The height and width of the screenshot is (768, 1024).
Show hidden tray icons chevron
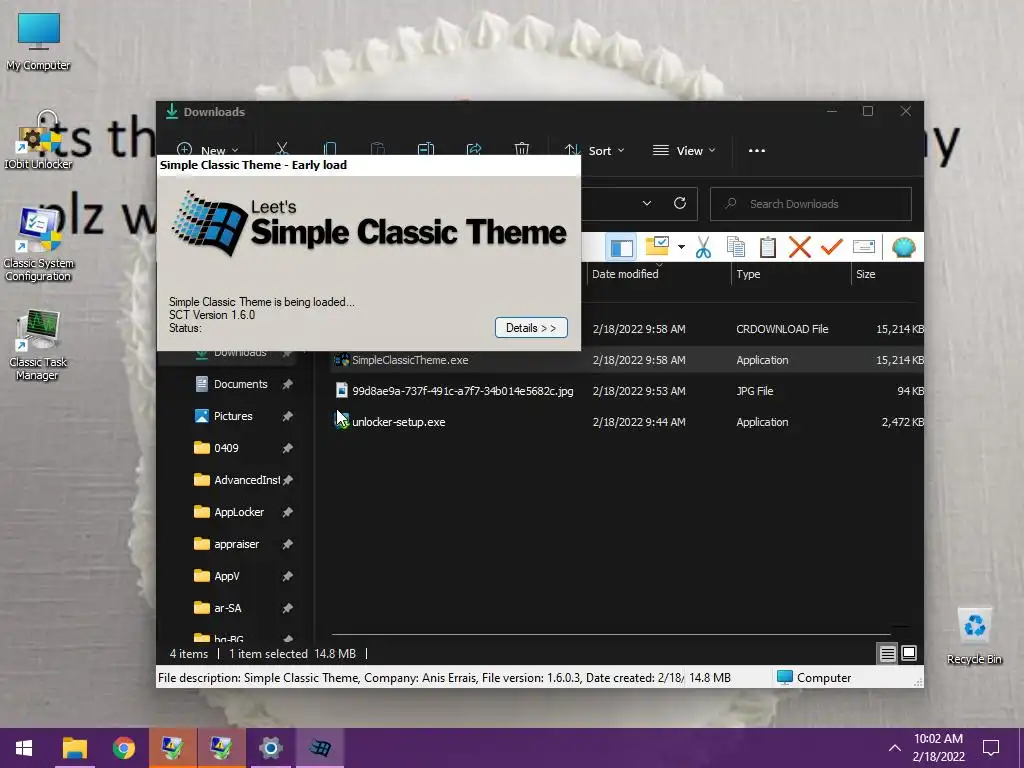point(895,748)
